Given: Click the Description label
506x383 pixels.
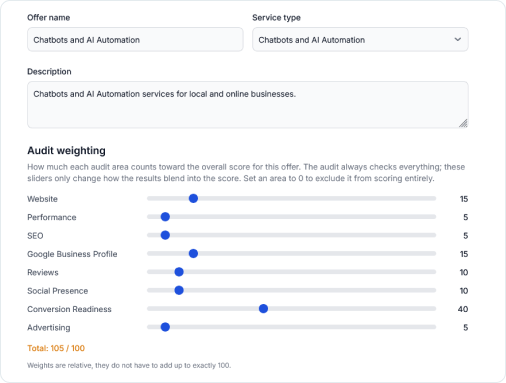Looking at the screenshot, I should pyautogui.click(x=49, y=72).
